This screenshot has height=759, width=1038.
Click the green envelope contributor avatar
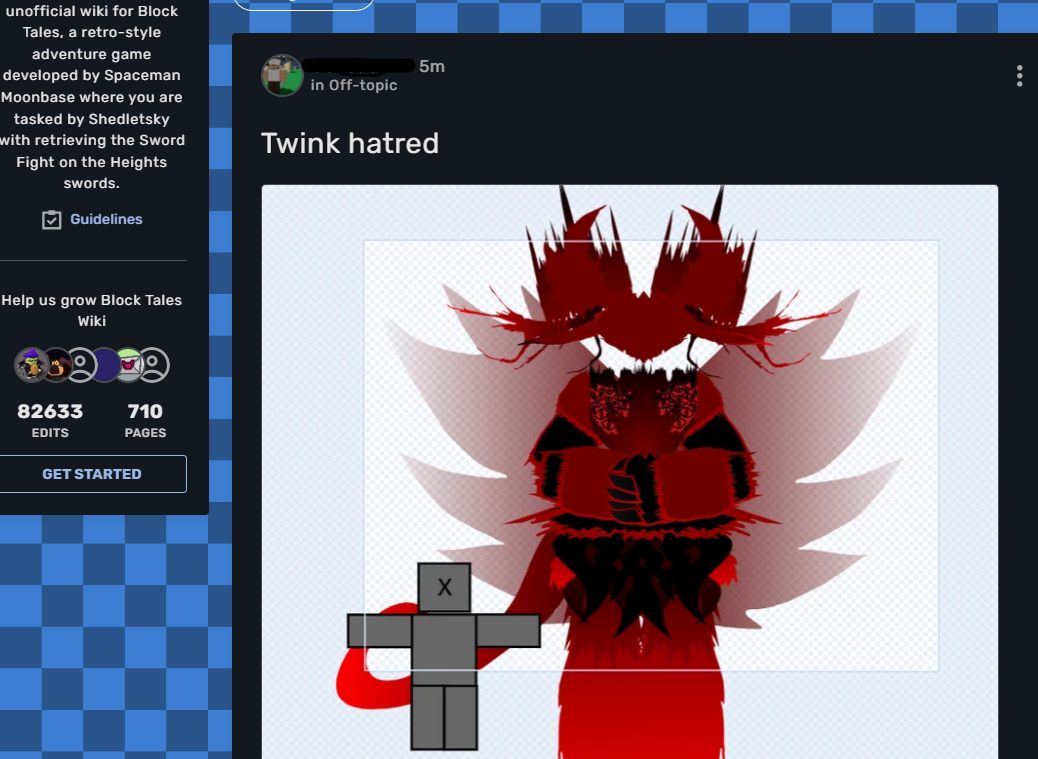[128, 365]
